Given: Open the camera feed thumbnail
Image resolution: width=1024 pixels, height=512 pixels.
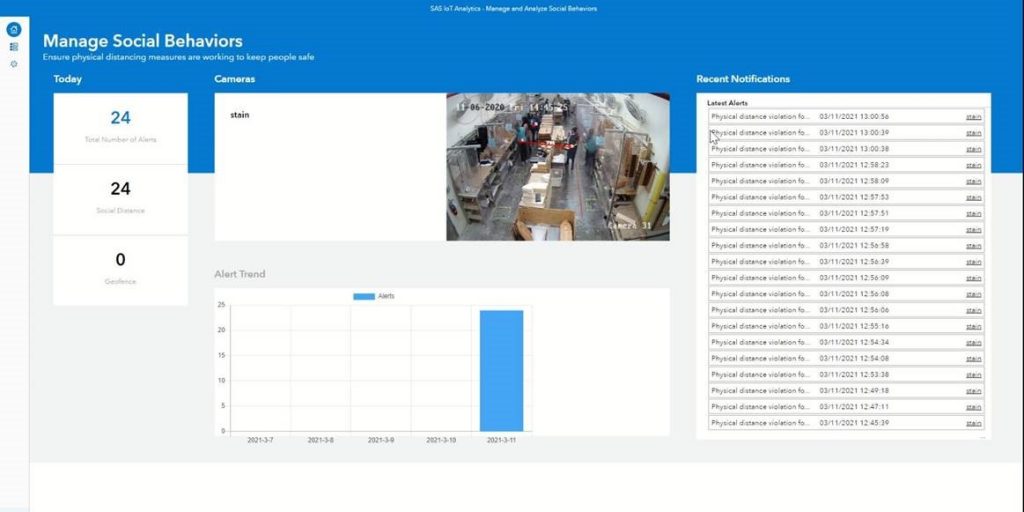Looking at the screenshot, I should 556,167.
